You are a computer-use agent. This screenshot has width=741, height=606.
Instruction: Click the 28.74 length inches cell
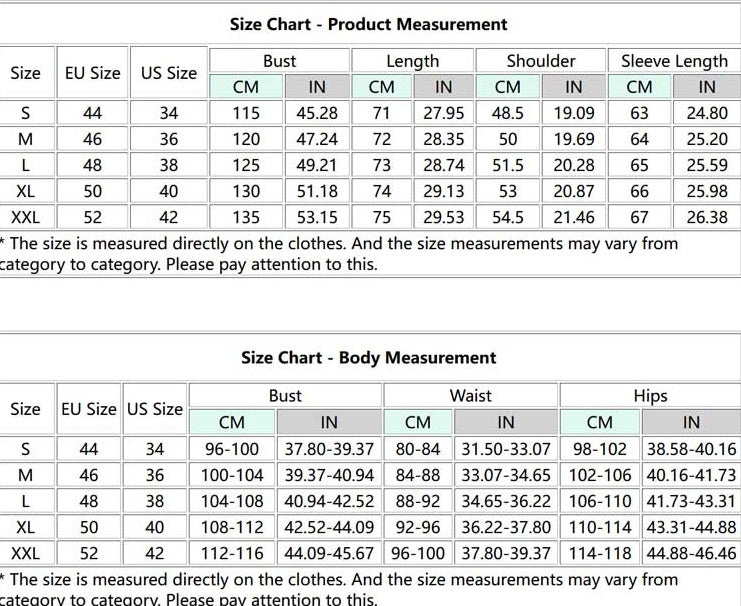pyautogui.click(x=443, y=165)
